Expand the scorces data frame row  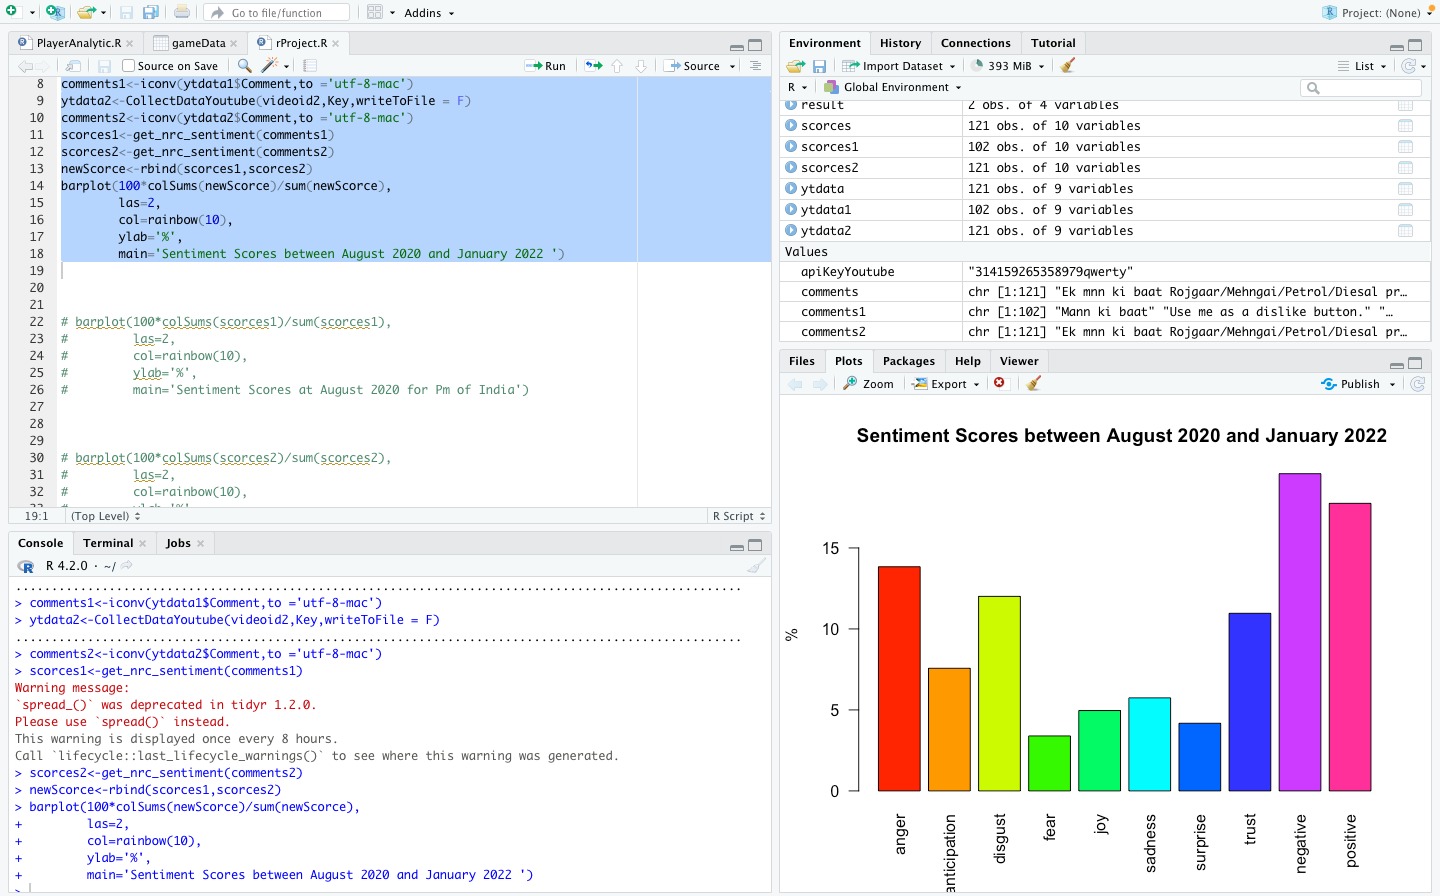(791, 126)
